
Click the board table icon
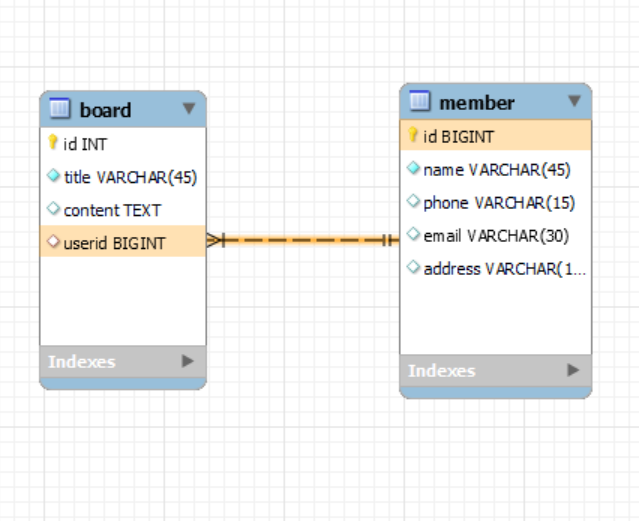click(60, 109)
